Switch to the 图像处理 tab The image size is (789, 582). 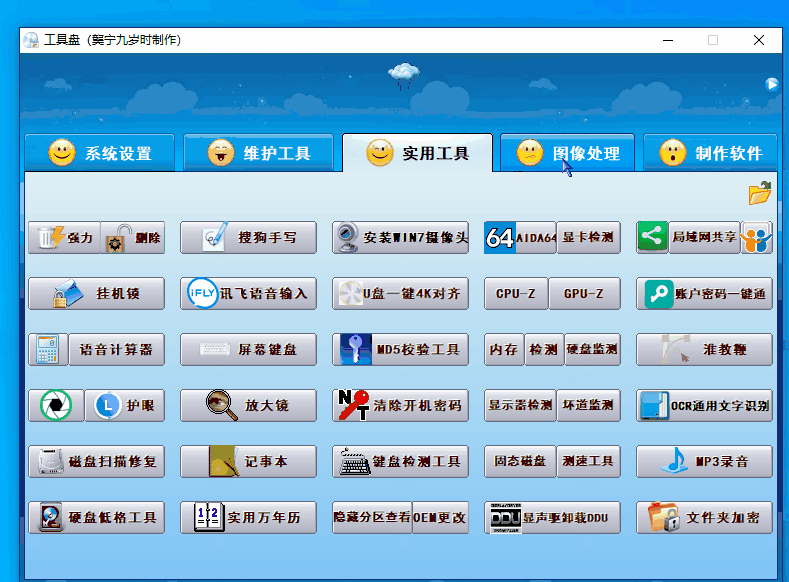567,153
